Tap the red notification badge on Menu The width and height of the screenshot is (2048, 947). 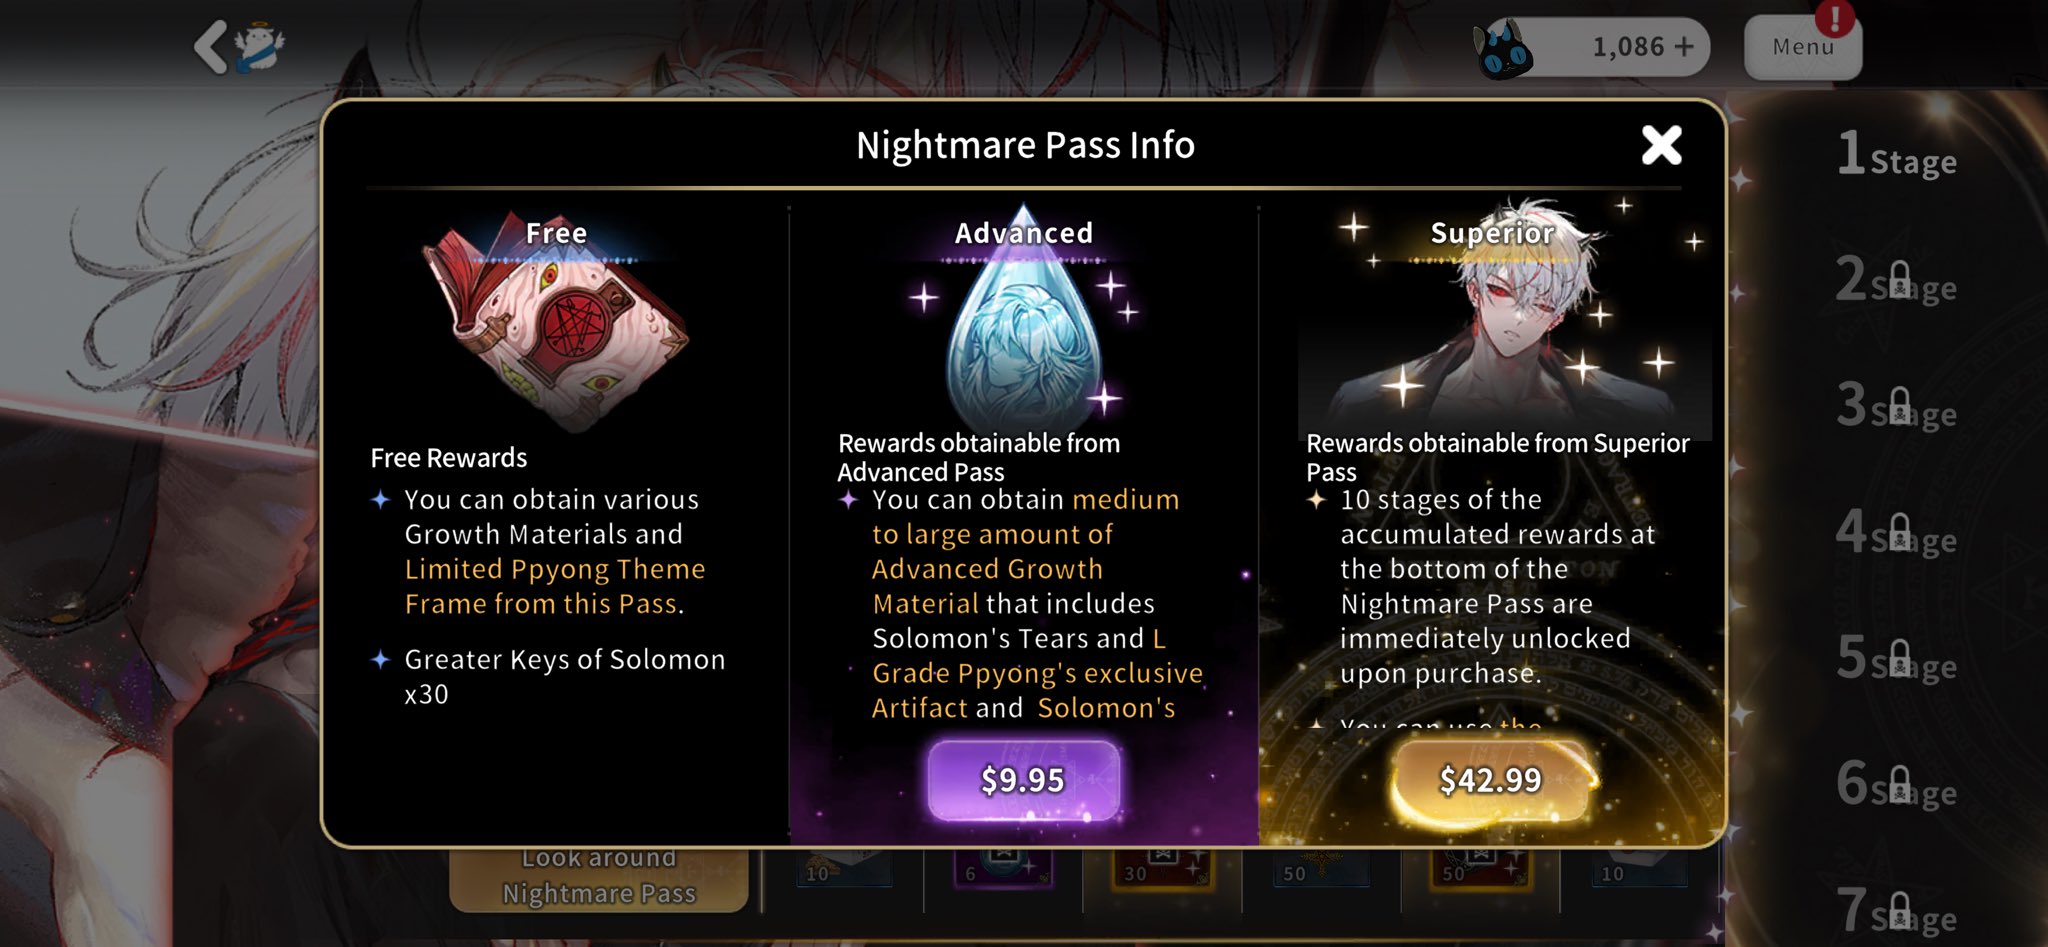click(x=1835, y=17)
